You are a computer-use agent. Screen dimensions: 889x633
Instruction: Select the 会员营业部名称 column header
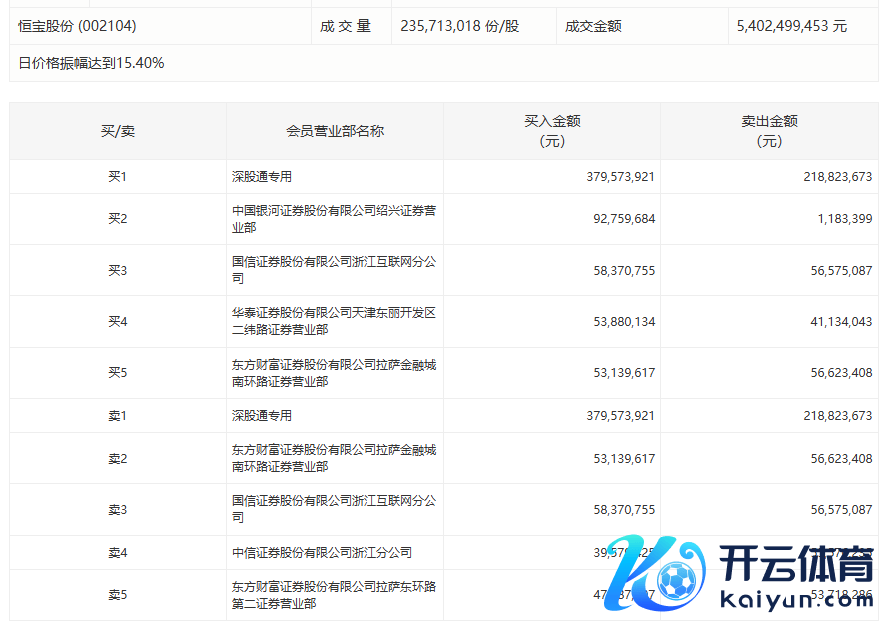pyautogui.click(x=335, y=131)
